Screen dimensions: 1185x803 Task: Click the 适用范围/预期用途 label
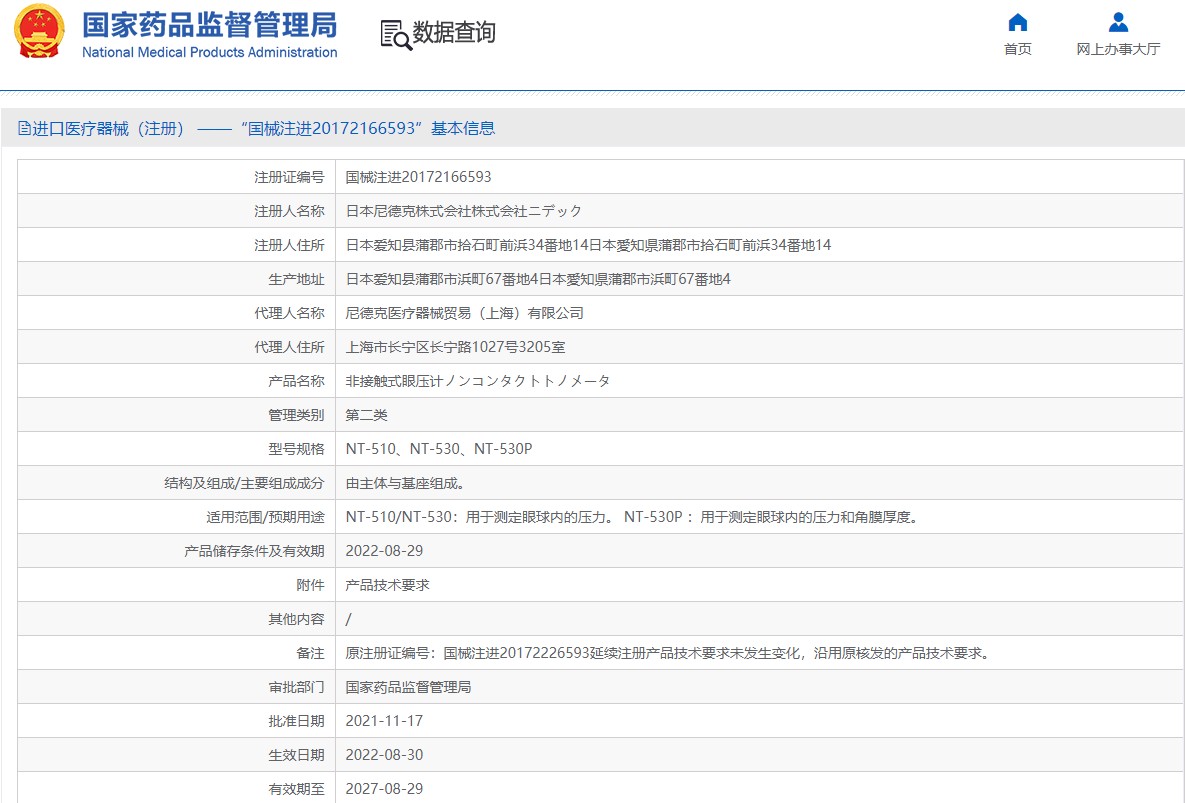click(265, 517)
